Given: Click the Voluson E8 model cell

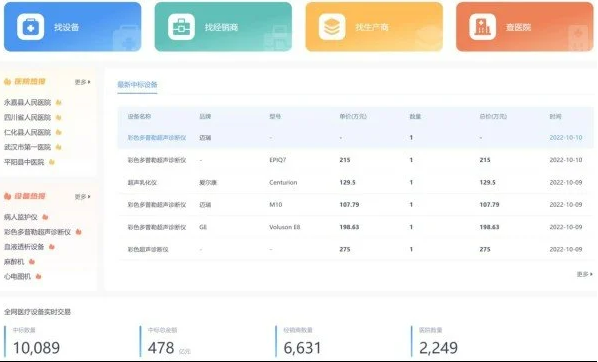Looking at the screenshot, I should [x=285, y=227].
